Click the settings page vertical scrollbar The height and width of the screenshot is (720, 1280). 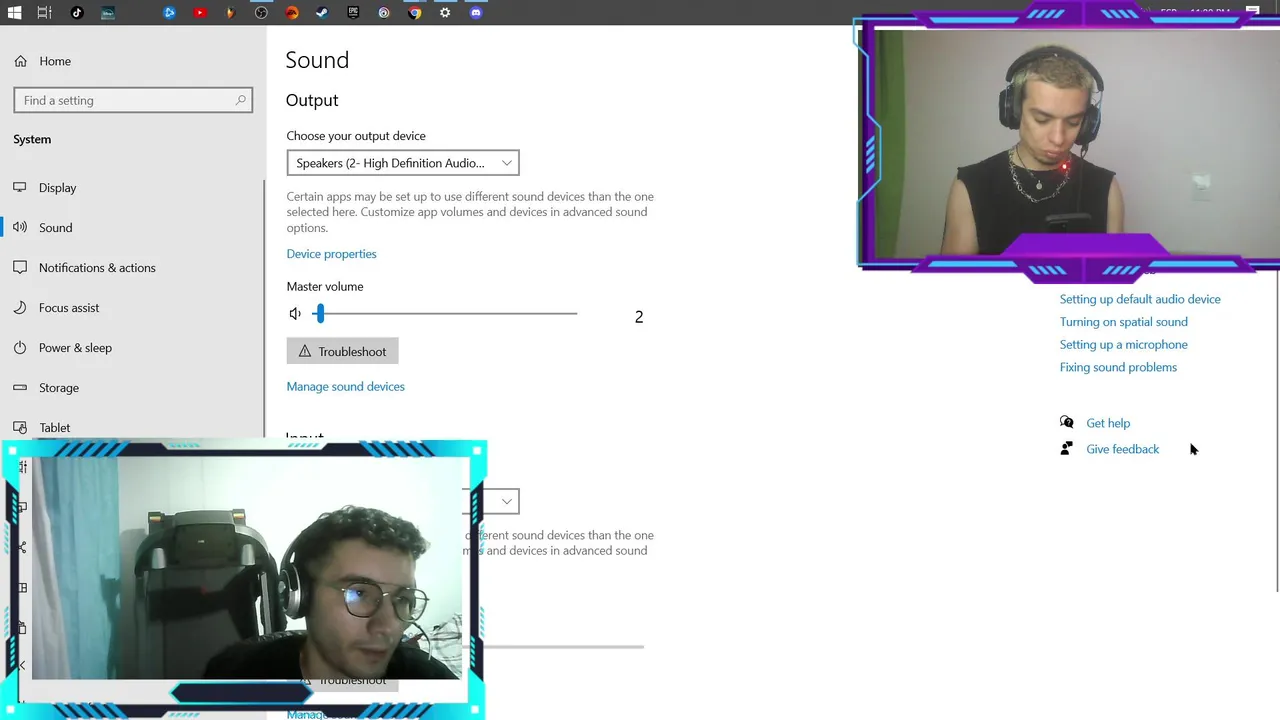tap(1277, 430)
